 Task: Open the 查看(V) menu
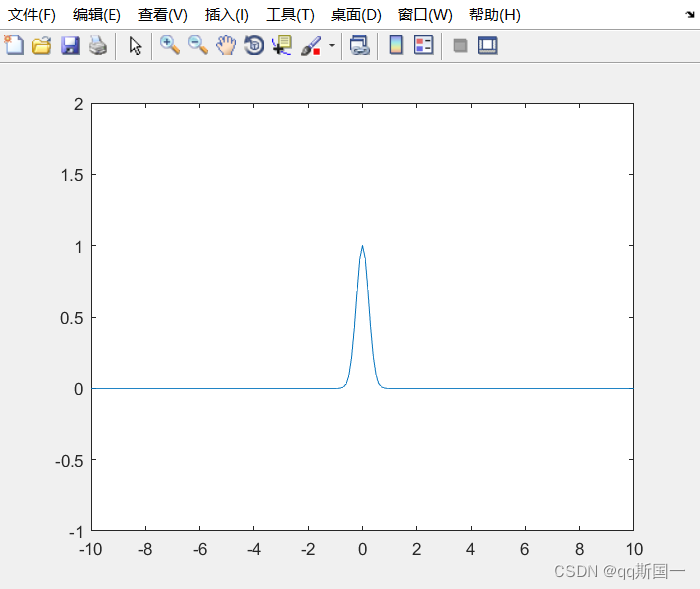click(x=162, y=15)
